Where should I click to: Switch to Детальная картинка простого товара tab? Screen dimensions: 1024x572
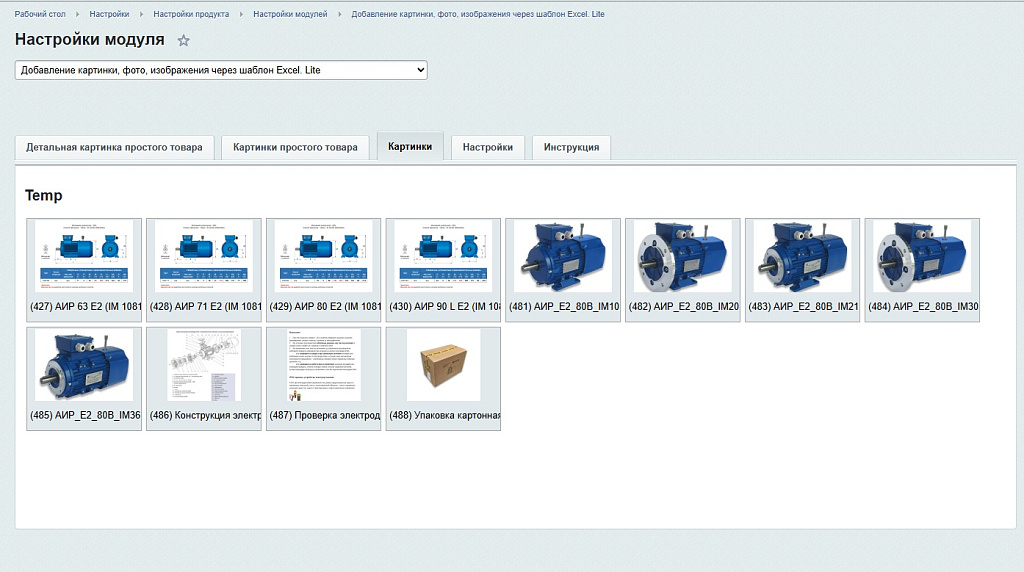click(114, 147)
